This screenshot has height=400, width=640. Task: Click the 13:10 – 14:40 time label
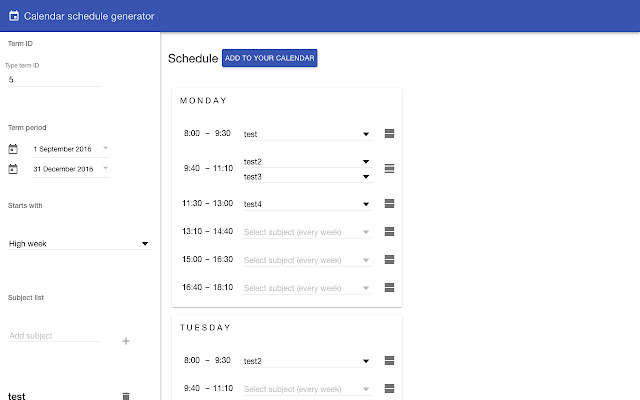click(x=207, y=231)
